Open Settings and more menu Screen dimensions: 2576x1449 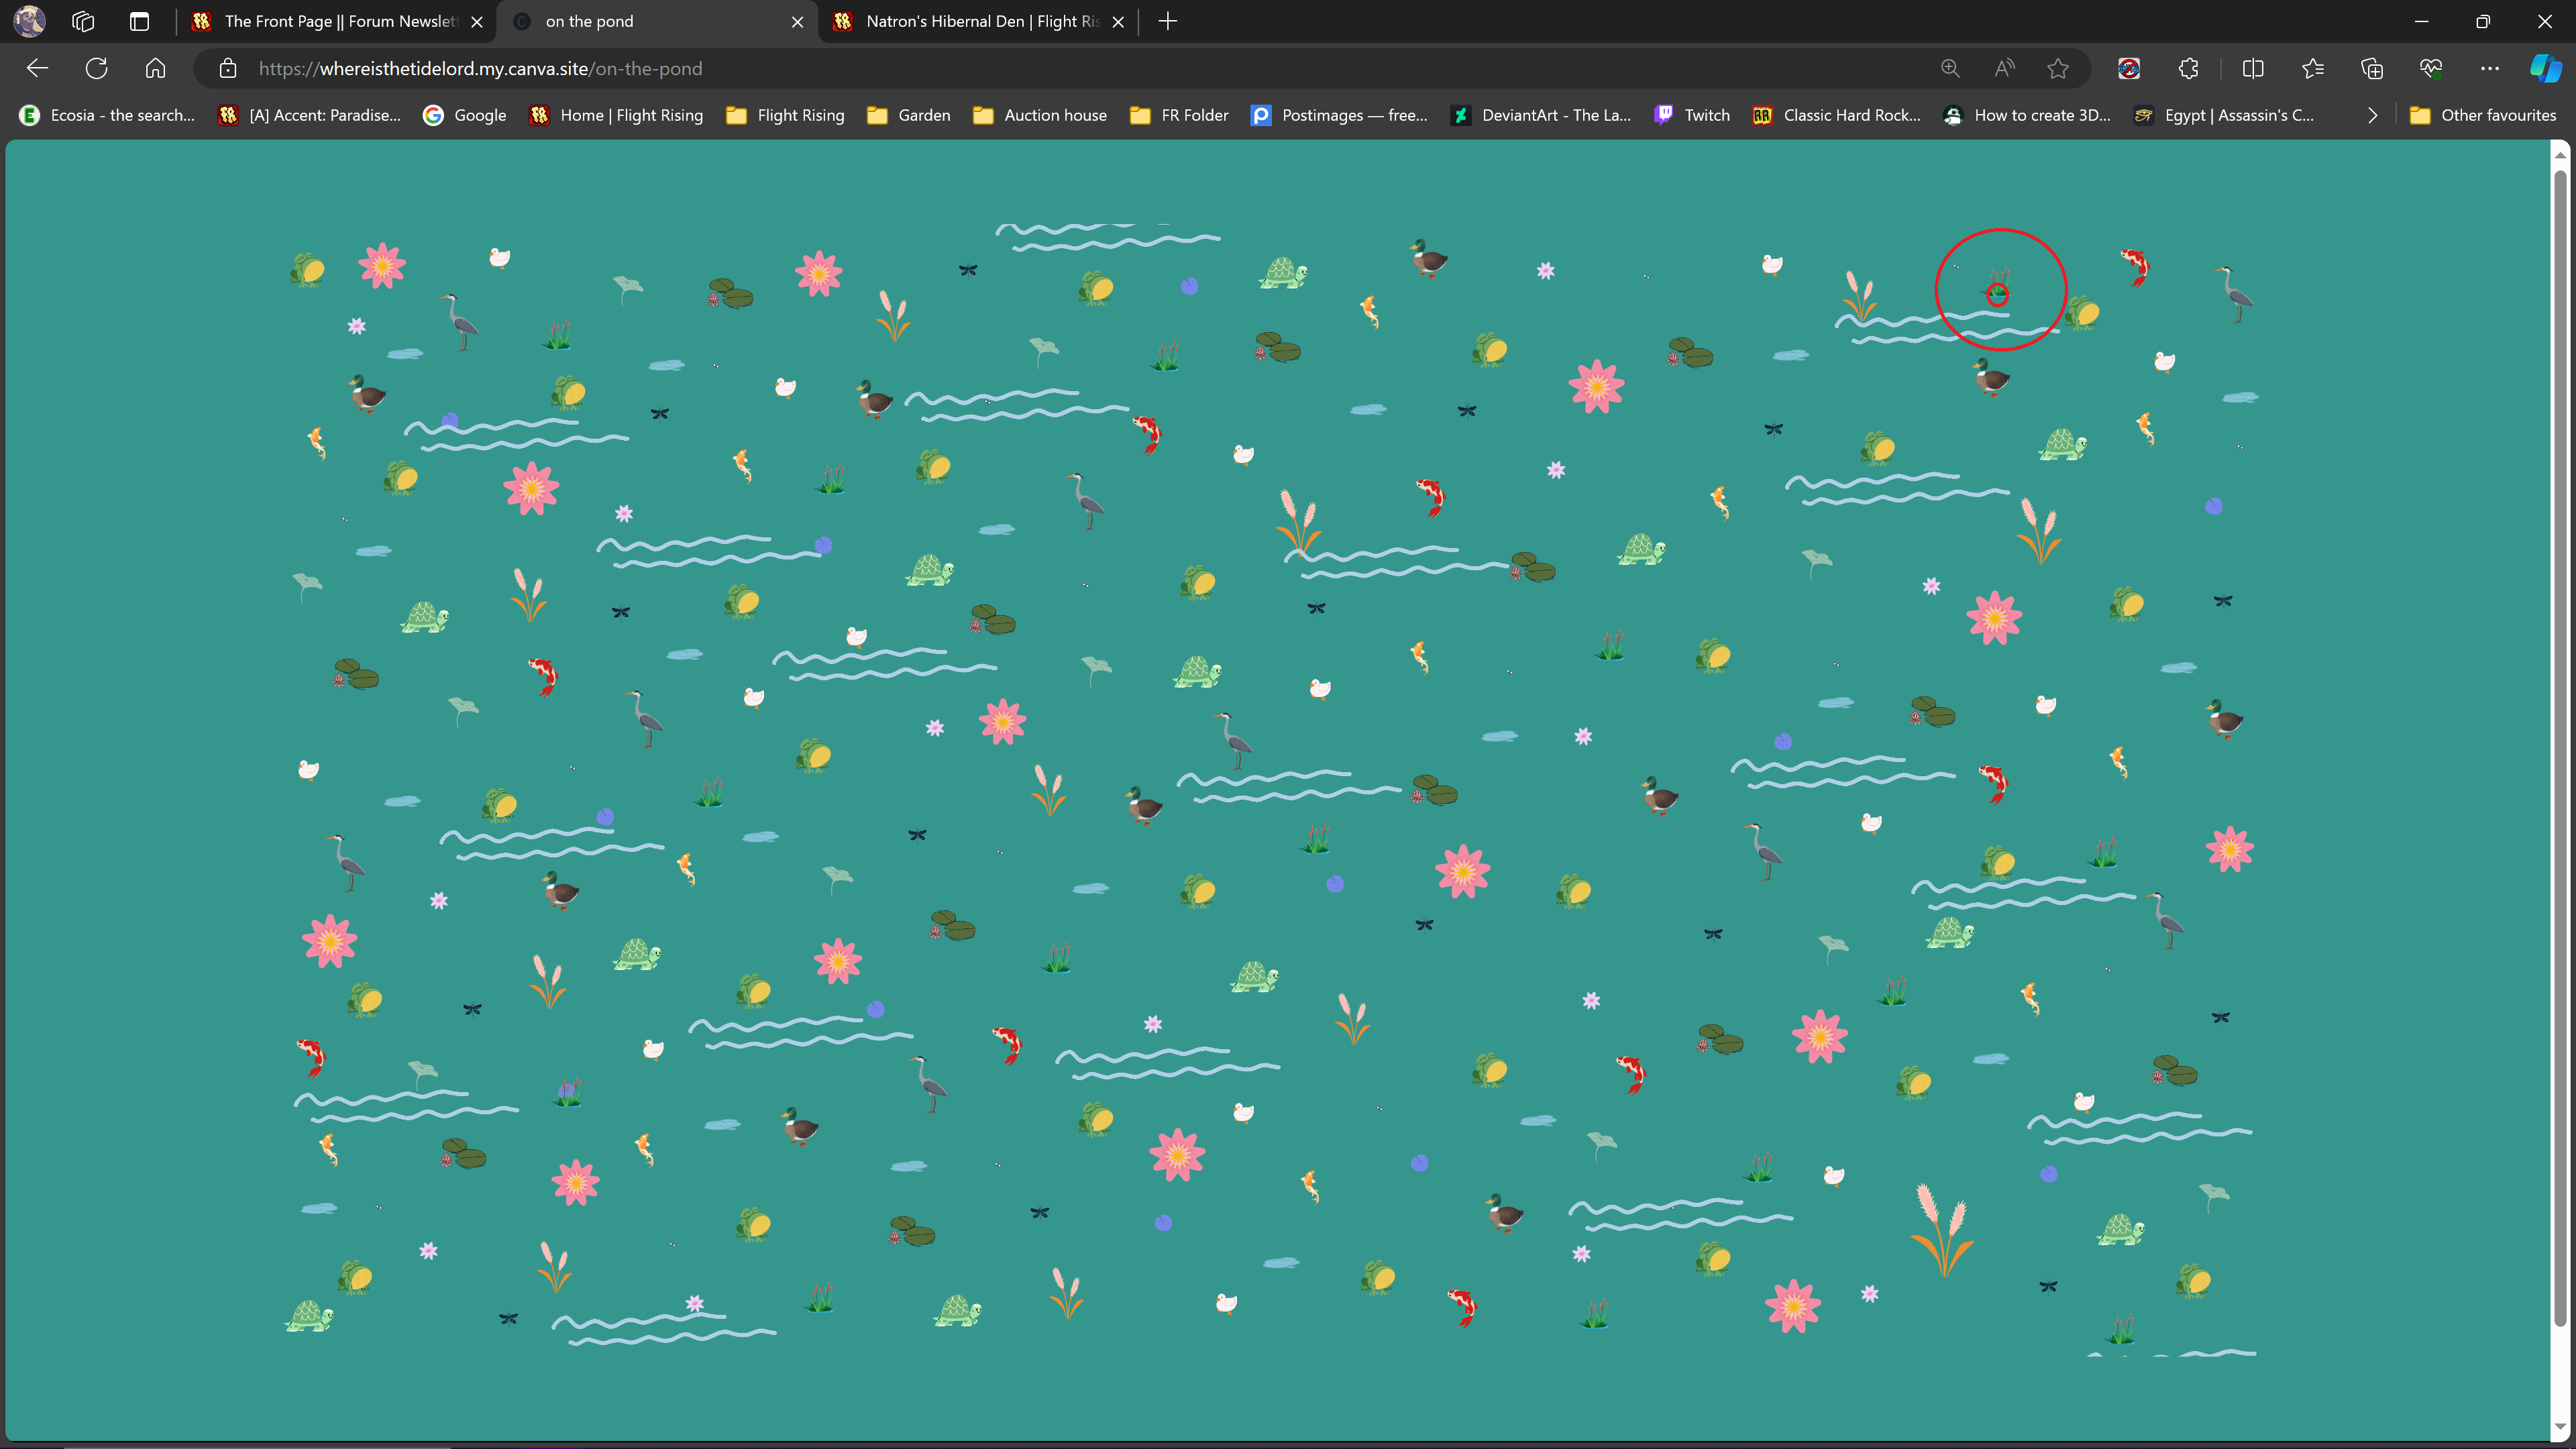(2490, 68)
